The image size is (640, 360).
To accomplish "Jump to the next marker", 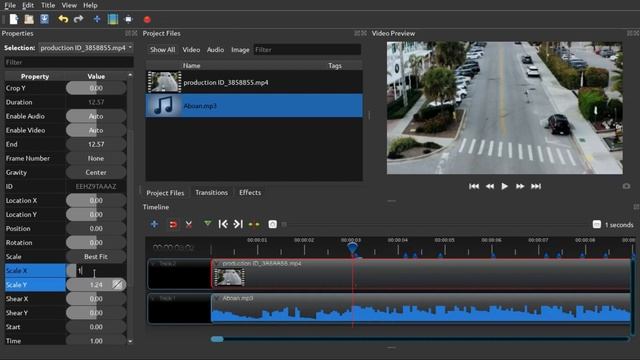I will point(238,224).
